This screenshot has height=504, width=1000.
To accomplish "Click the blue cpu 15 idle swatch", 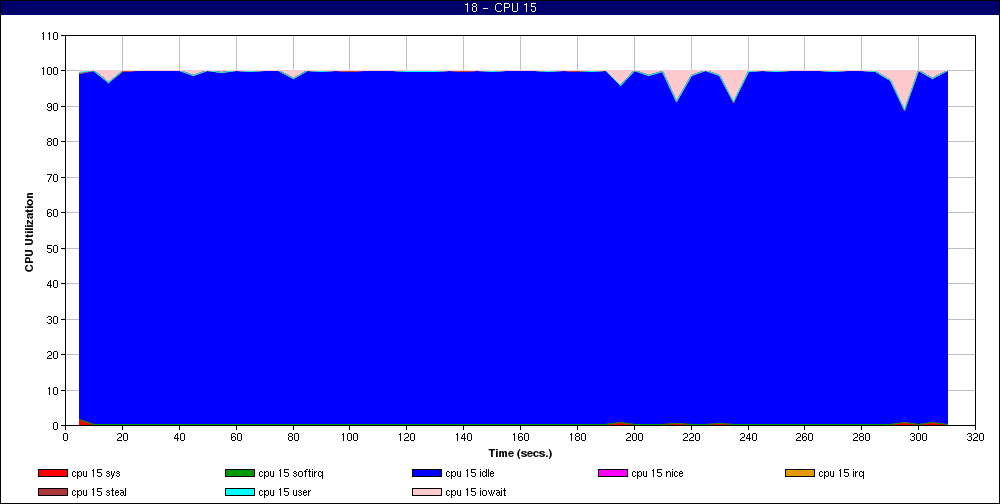I will 427,473.
